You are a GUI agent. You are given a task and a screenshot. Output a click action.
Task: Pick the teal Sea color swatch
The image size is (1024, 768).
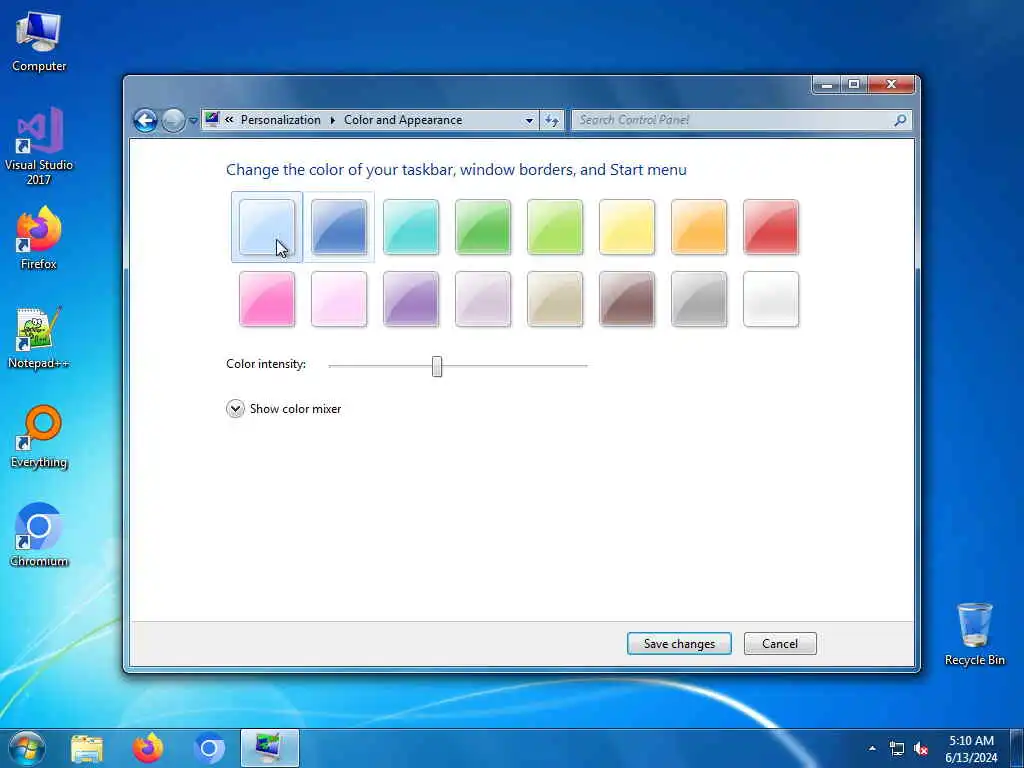tap(411, 227)
